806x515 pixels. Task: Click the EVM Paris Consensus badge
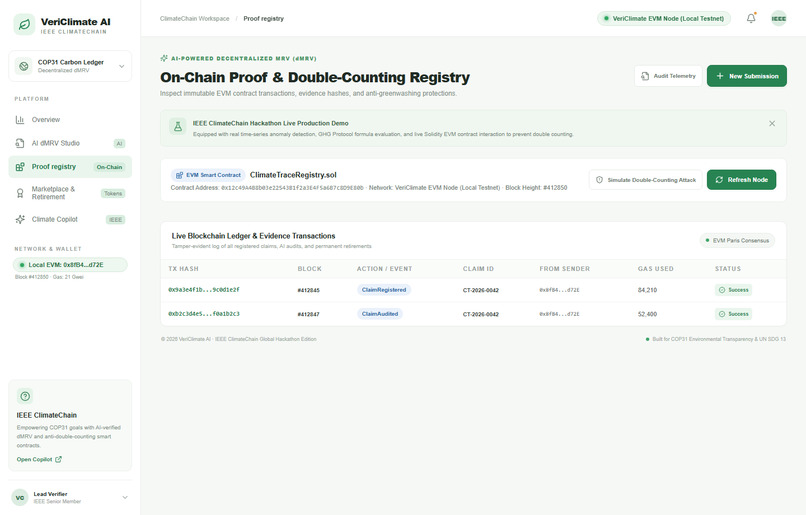point(737,241)
